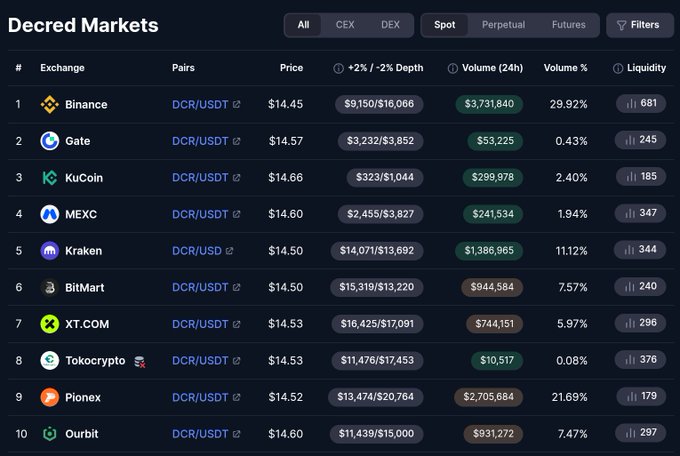This screenshot has width=680, height=456.
Task: Click the external link icon in the Binance row
Action: (x=236, y=104)
